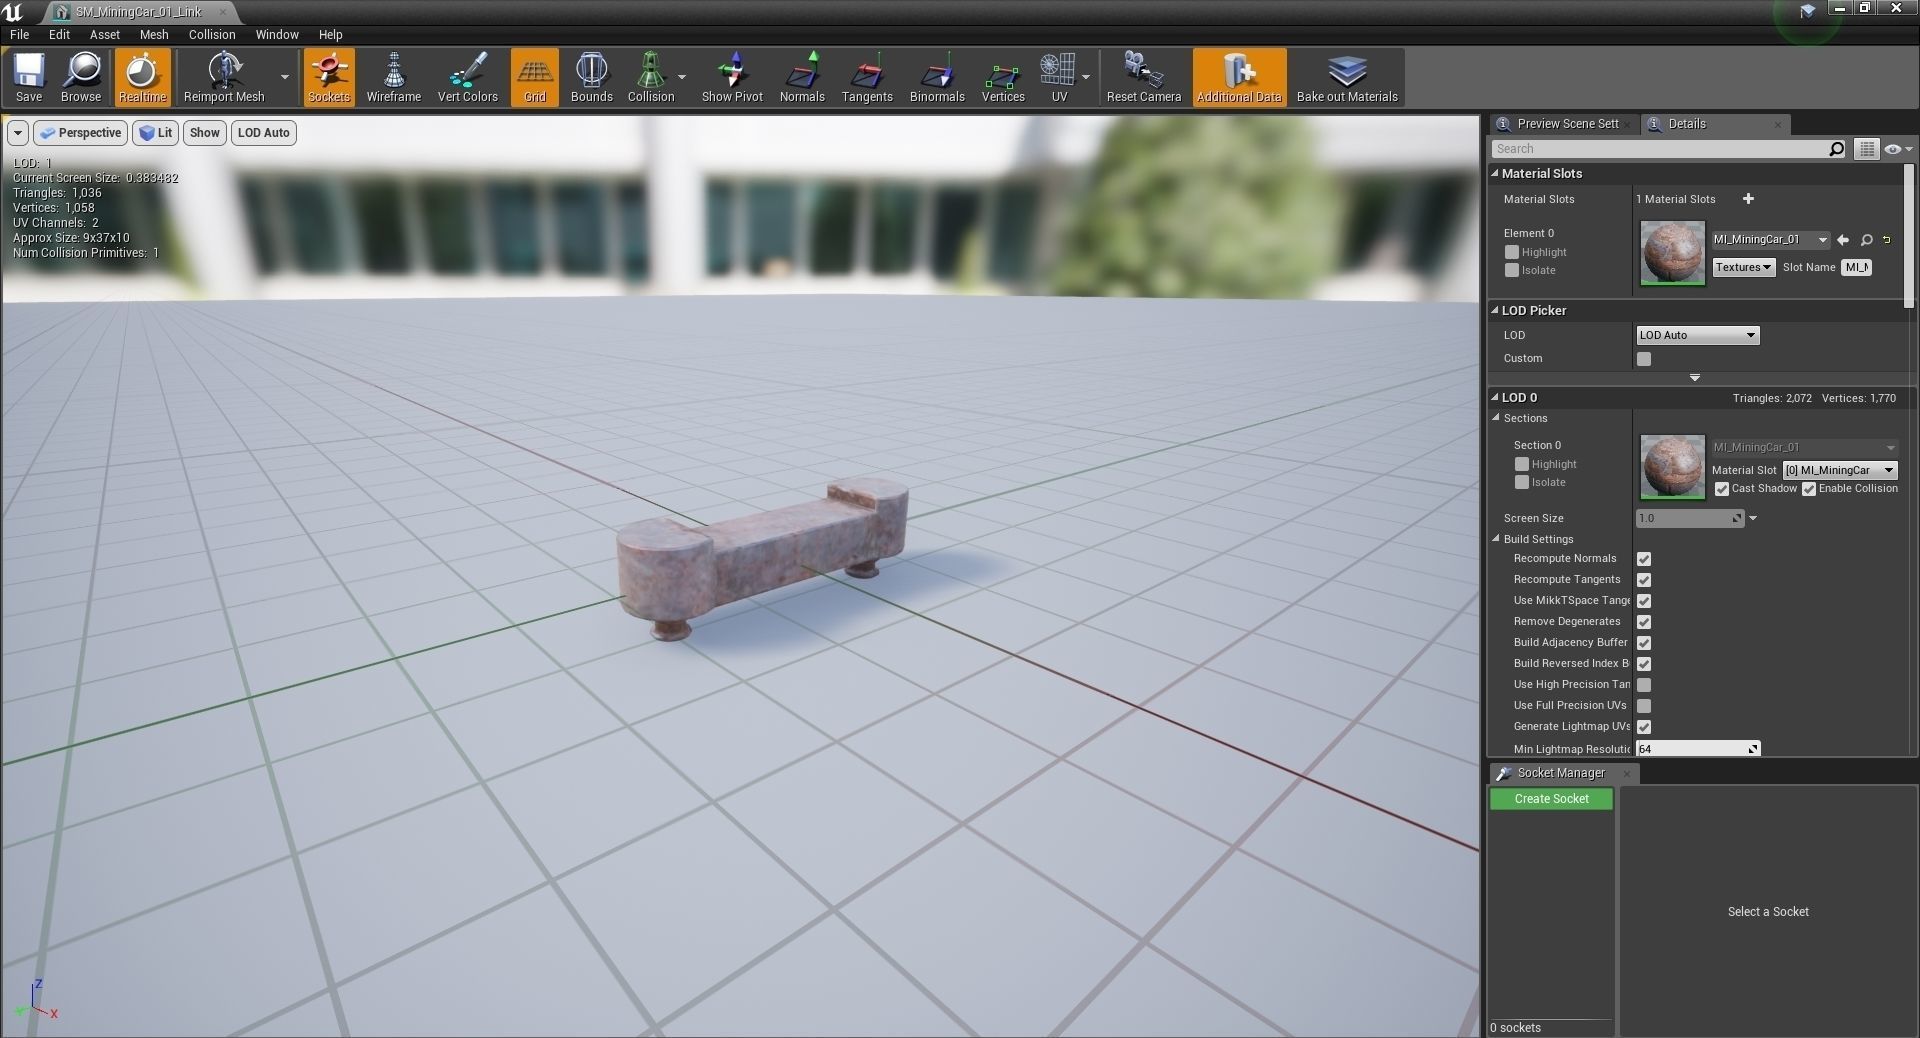The image size is (1920, 1038).
Task: Click the Save toolbar icon
Action: 29,77
